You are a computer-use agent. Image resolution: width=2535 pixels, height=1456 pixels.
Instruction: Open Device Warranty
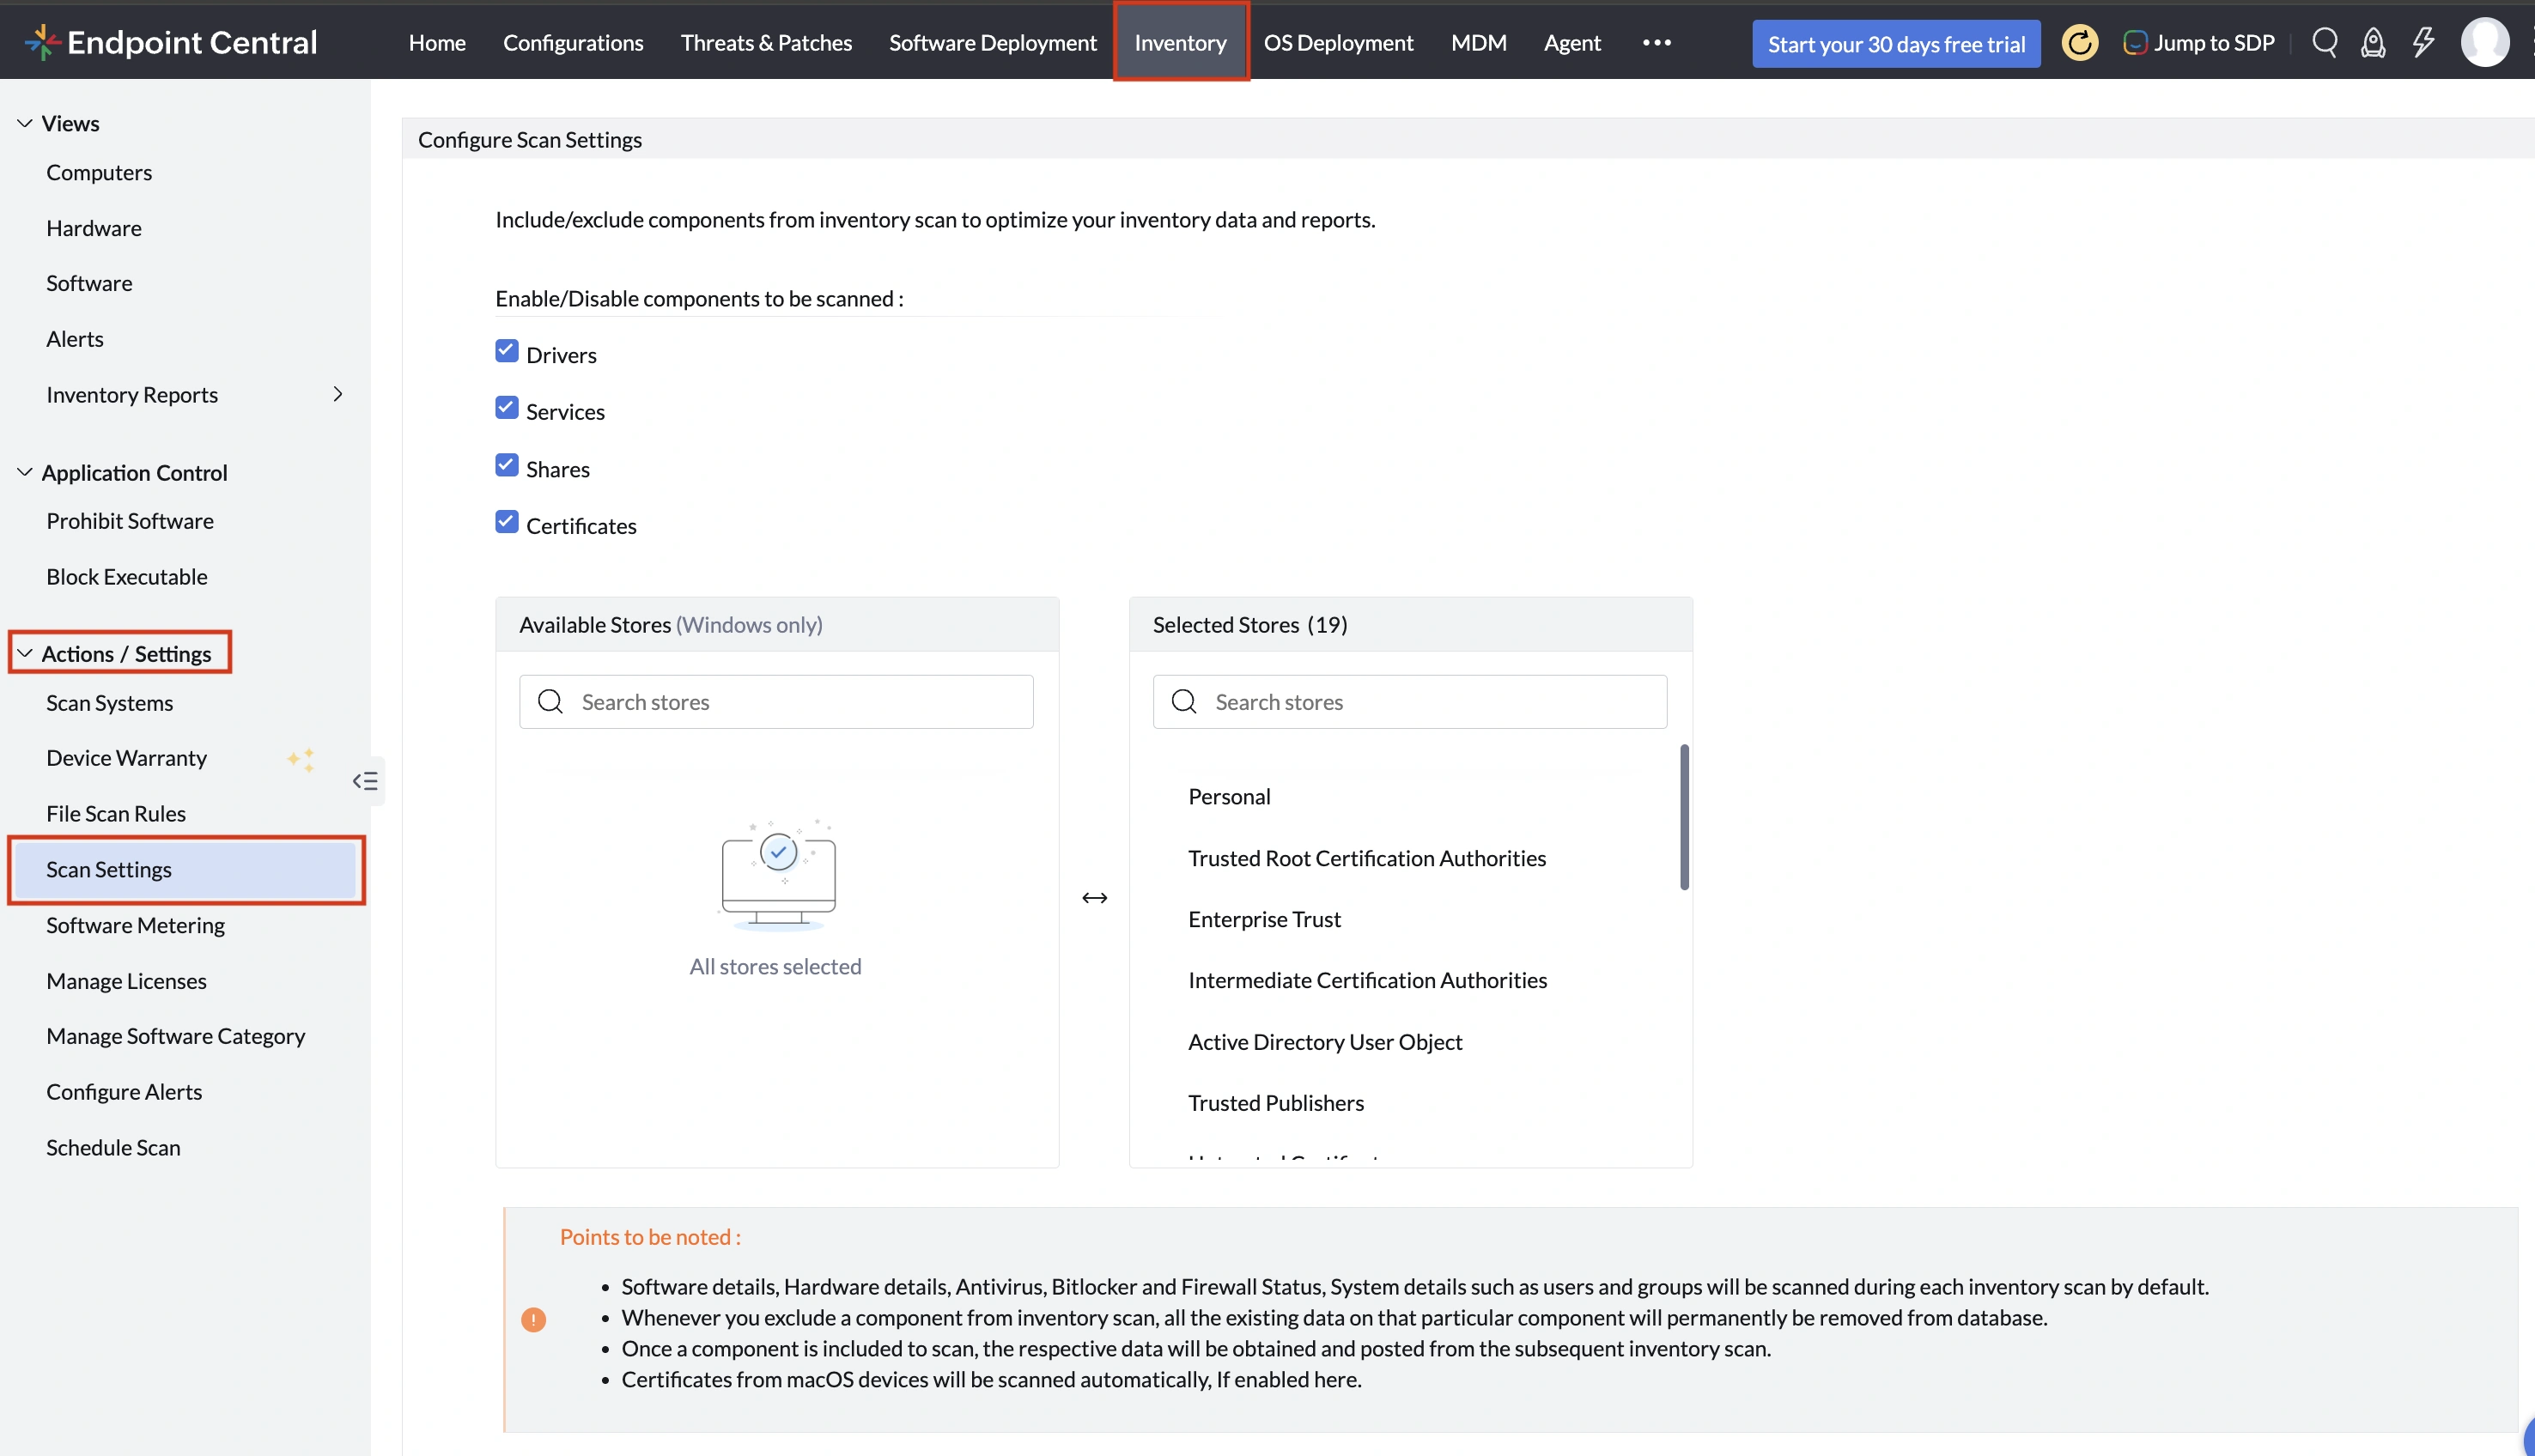[x=127, y=758]
